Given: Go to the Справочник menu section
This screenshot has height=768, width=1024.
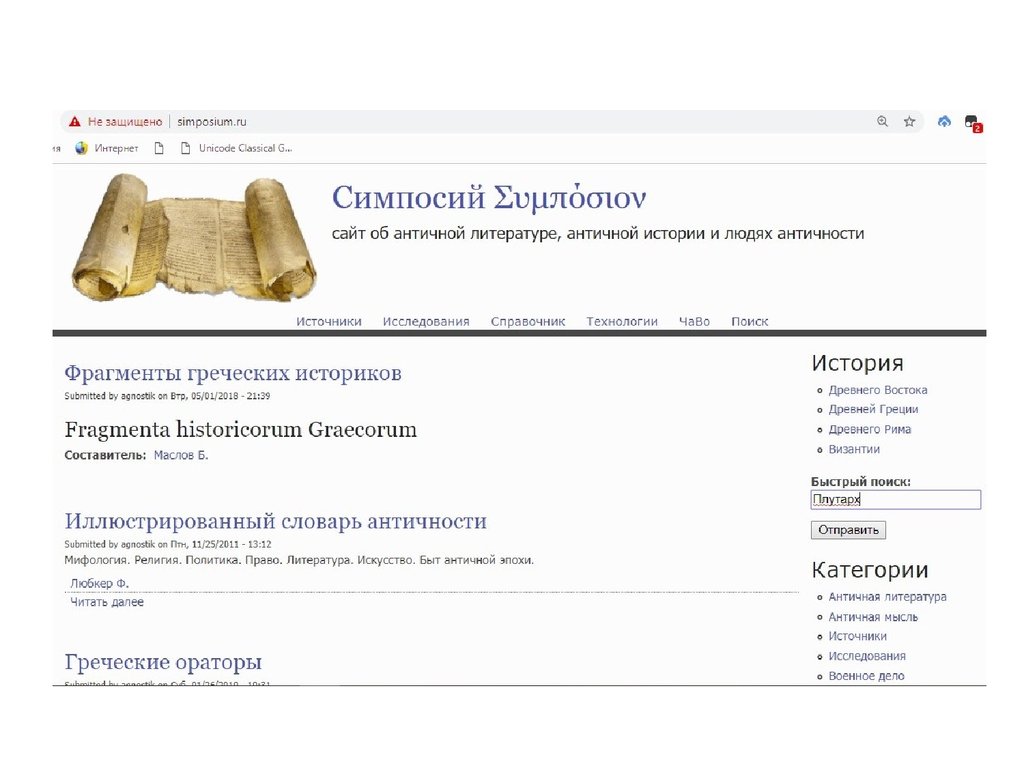Looking at the screenshot, I should click(528, 321).
